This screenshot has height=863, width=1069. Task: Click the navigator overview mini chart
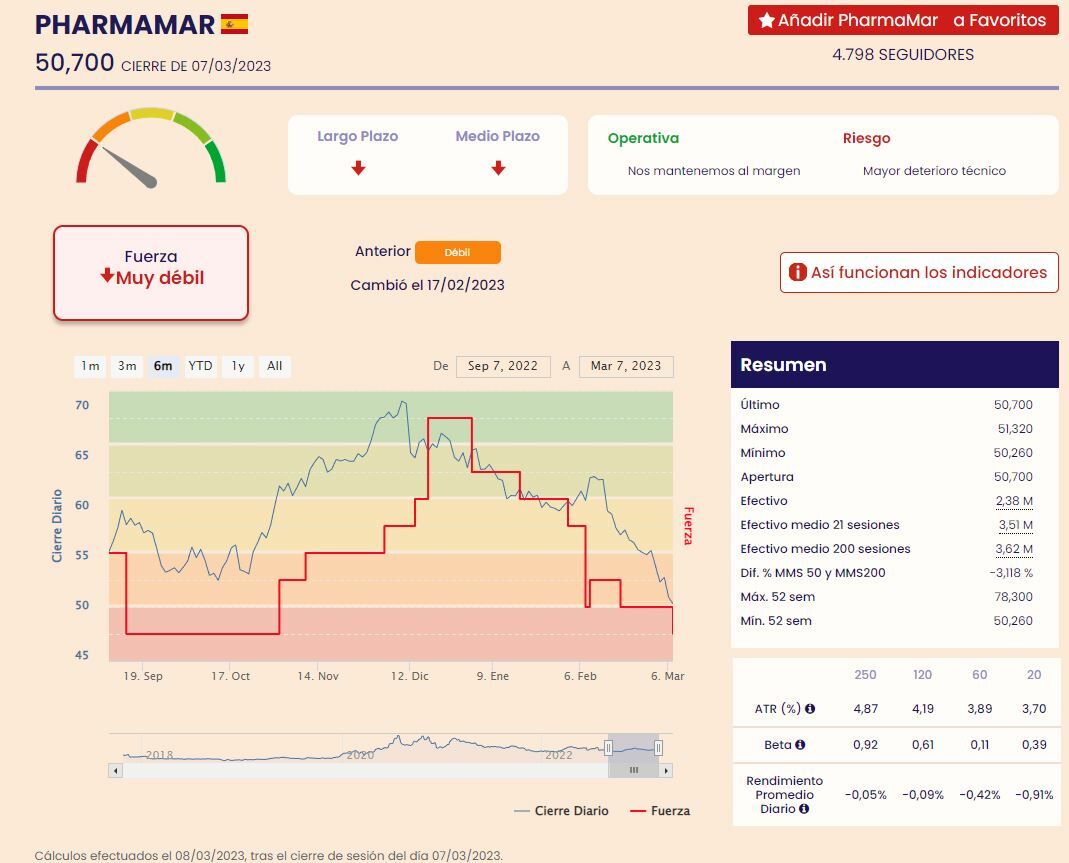(391, 748)
